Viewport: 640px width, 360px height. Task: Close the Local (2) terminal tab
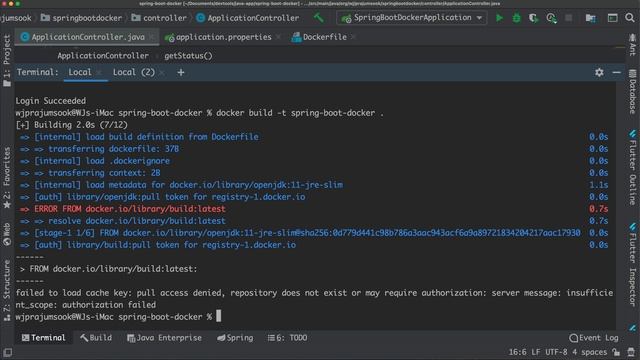coord(162,73)
